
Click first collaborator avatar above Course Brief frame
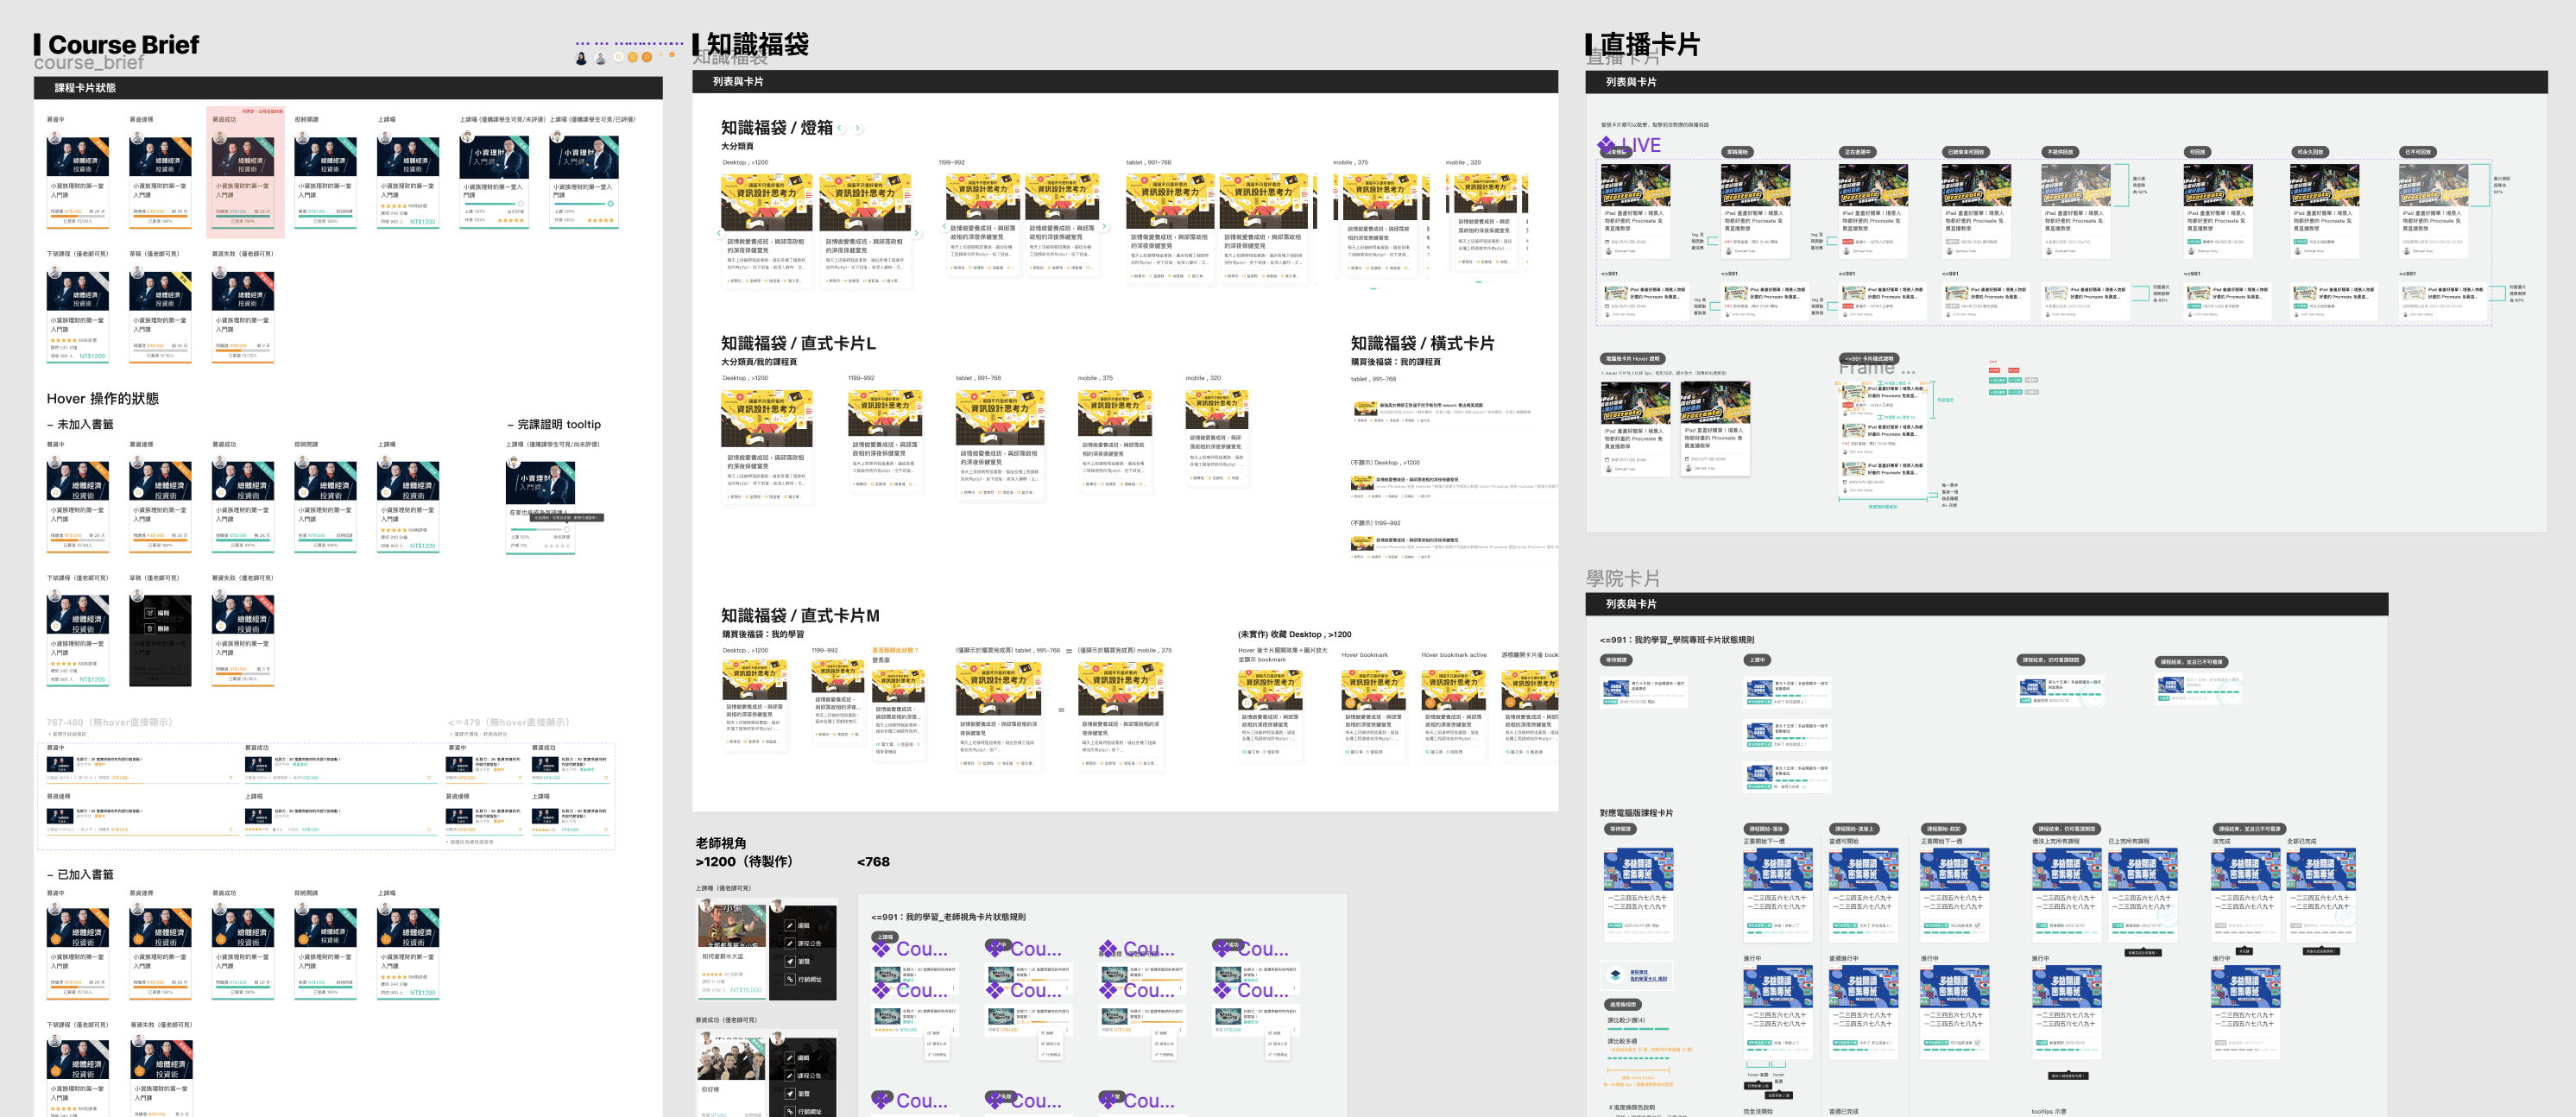tap(581, 58)
